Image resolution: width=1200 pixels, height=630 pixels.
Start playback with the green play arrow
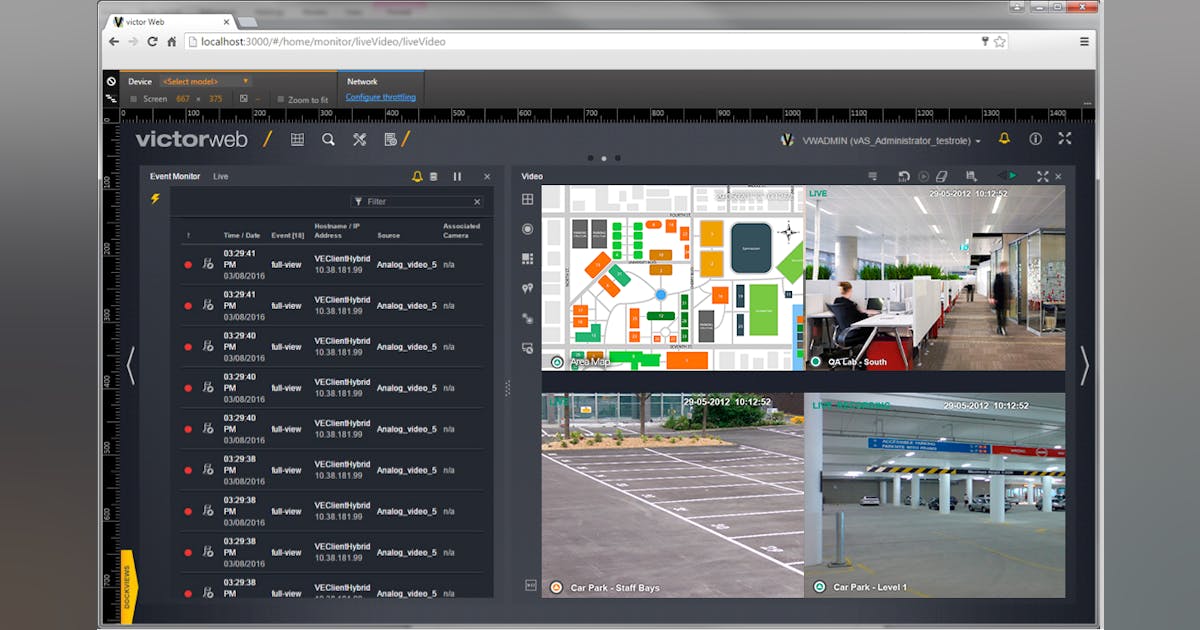1010,175
